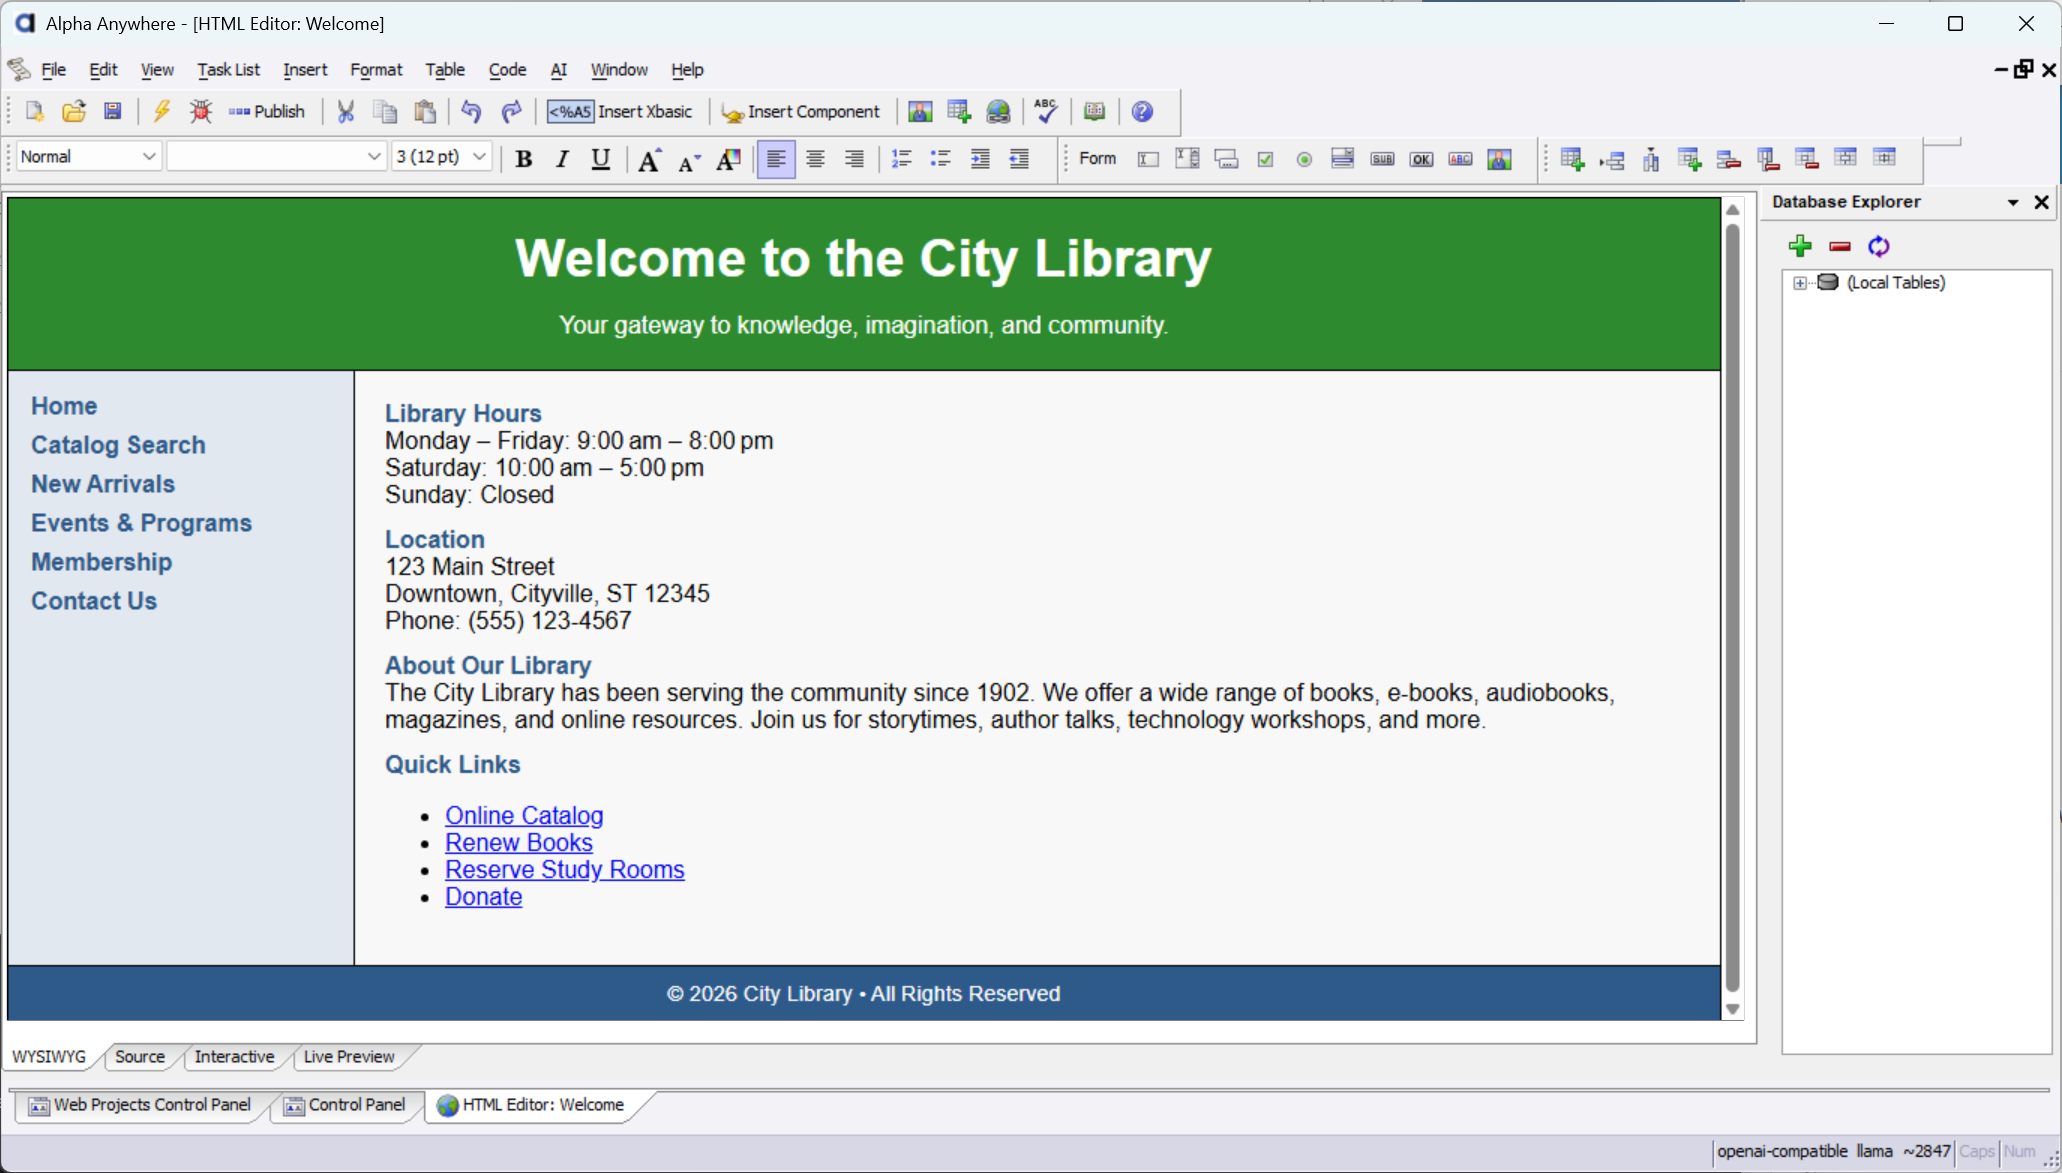This screenshot has height=1173, width=2062.
Task: Click red minus in Database Explorer
Action: tap(1839, 246)
